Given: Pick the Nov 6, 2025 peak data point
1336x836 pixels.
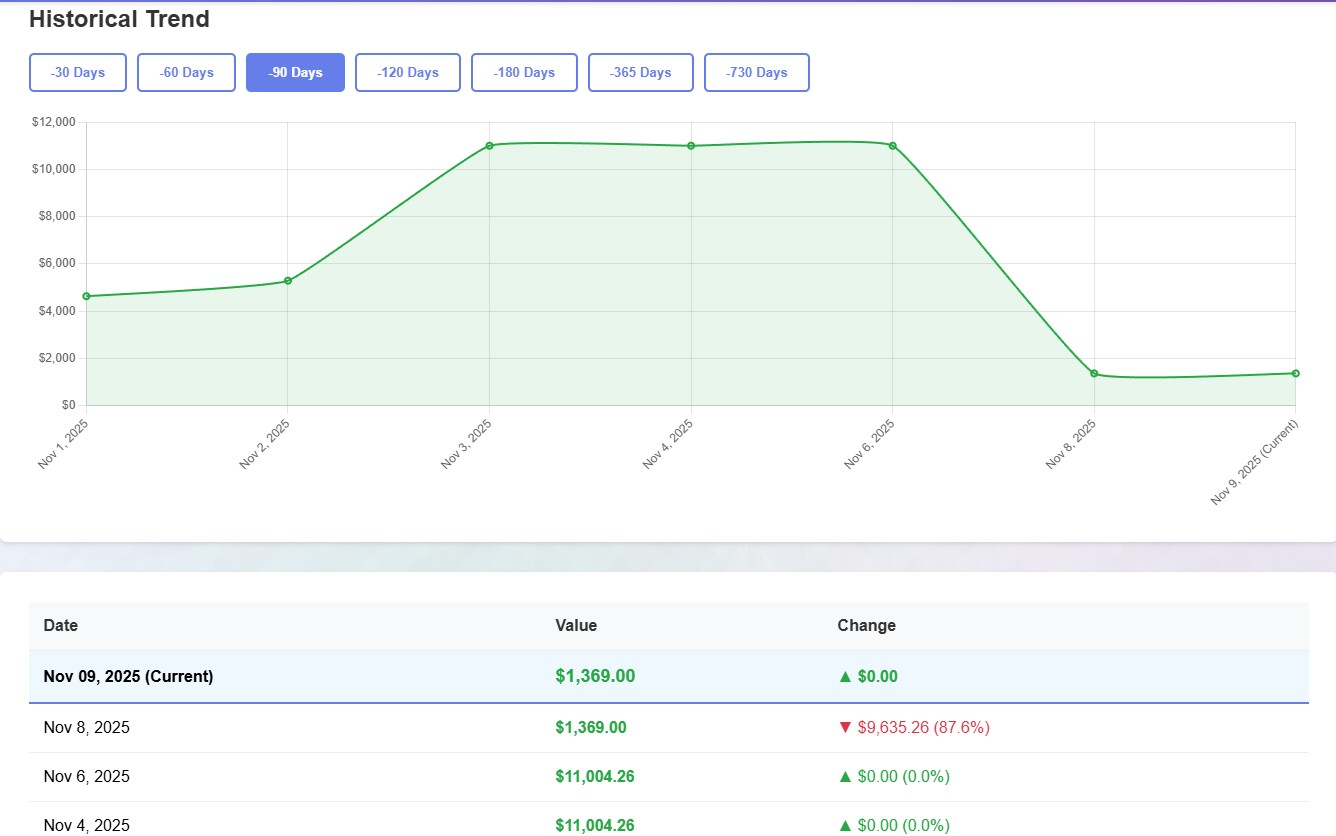Looking at the screenshot, I should pos(893,146).
